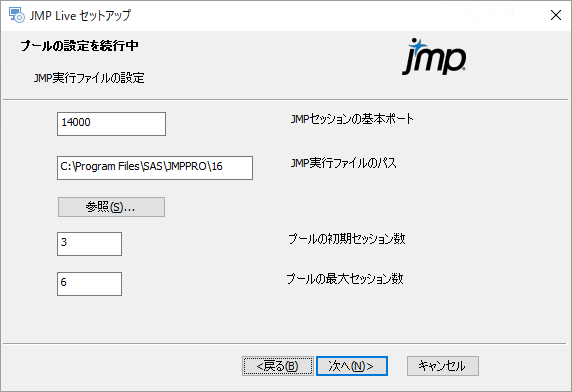The height and width of the screenshot is (392, 572).
Task: Open the 参照(S)... browse button
Action: 111,207
